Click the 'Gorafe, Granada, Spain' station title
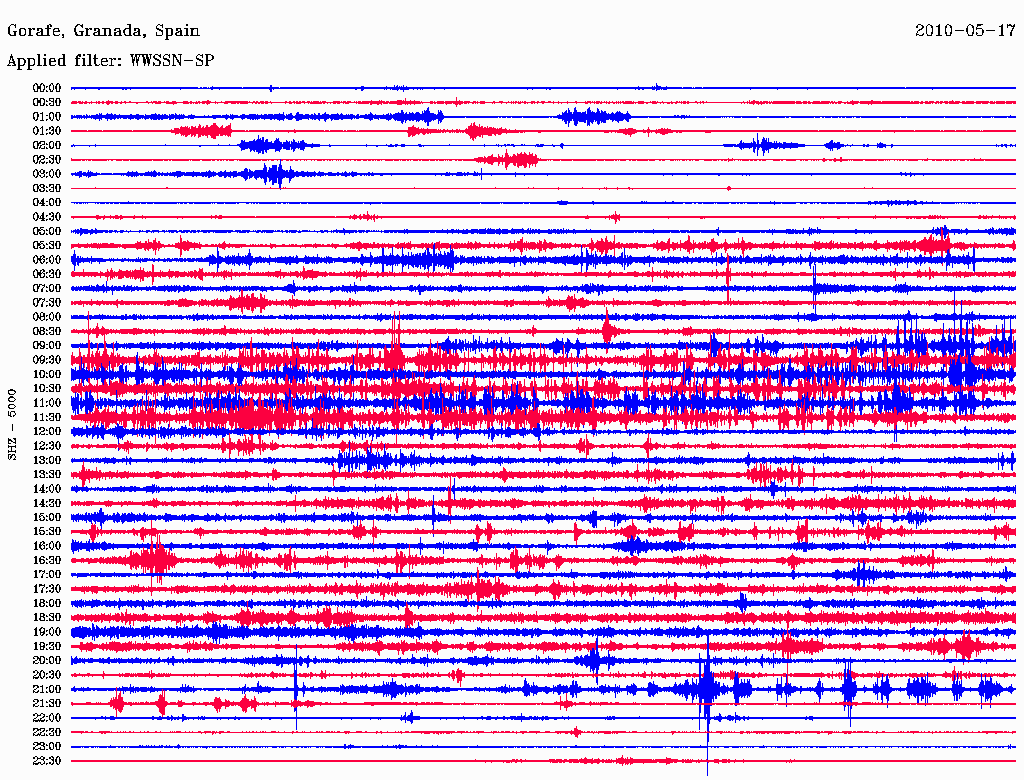Viewport: 1024px width, 780px height. pyautogui.click(x=103, y=31)
